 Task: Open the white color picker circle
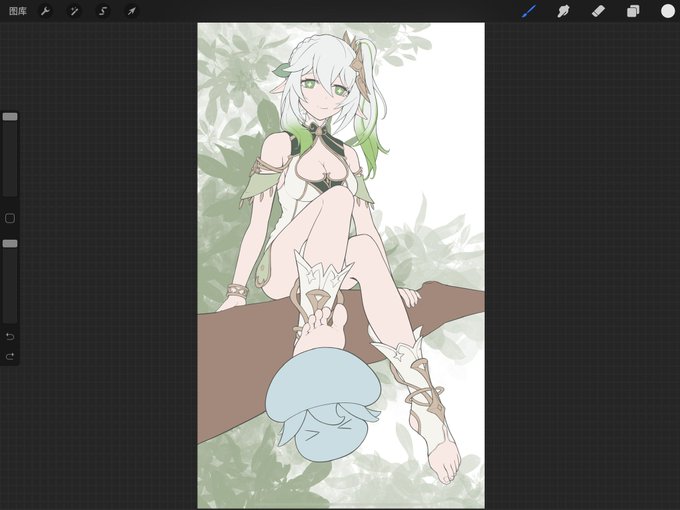(667, 11)
